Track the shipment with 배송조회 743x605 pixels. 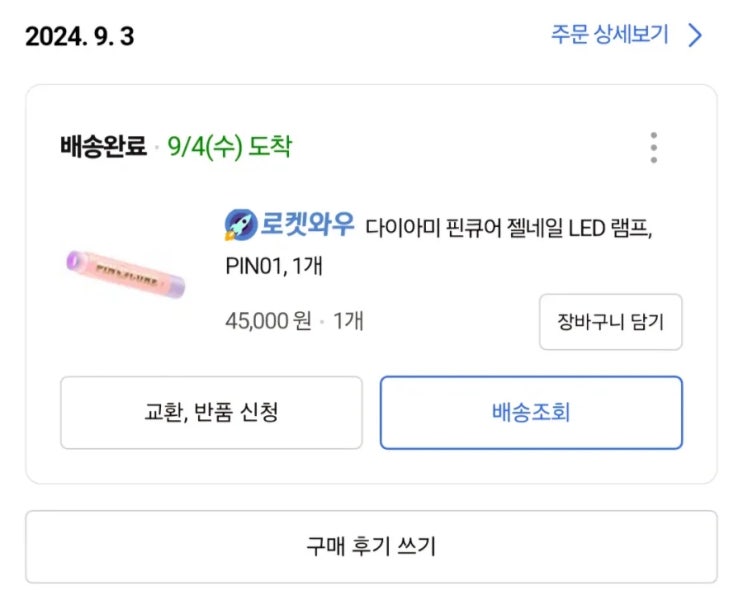(x=531, y=412)
